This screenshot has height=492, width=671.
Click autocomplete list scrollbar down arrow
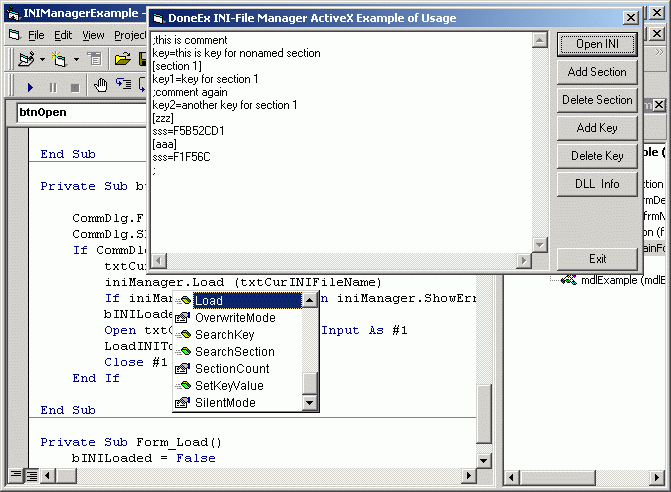pyautogui.click(x=309, y=403)
